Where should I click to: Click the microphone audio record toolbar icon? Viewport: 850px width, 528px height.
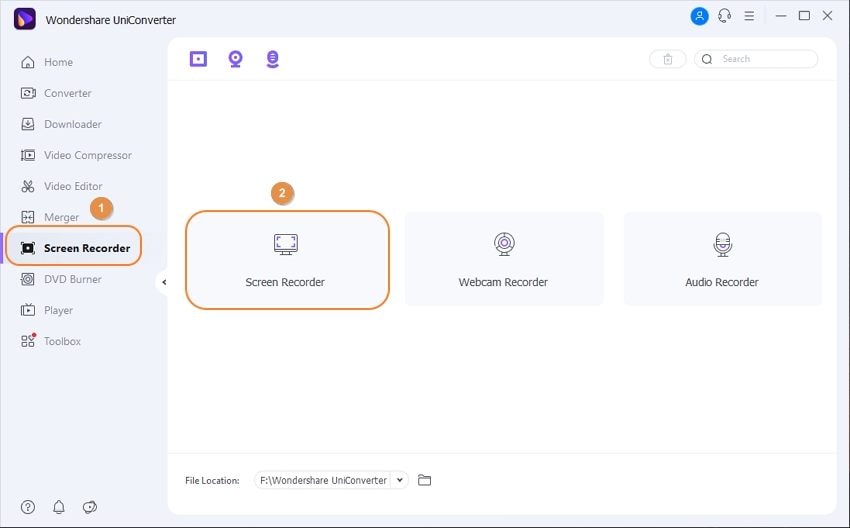point(273,59)
